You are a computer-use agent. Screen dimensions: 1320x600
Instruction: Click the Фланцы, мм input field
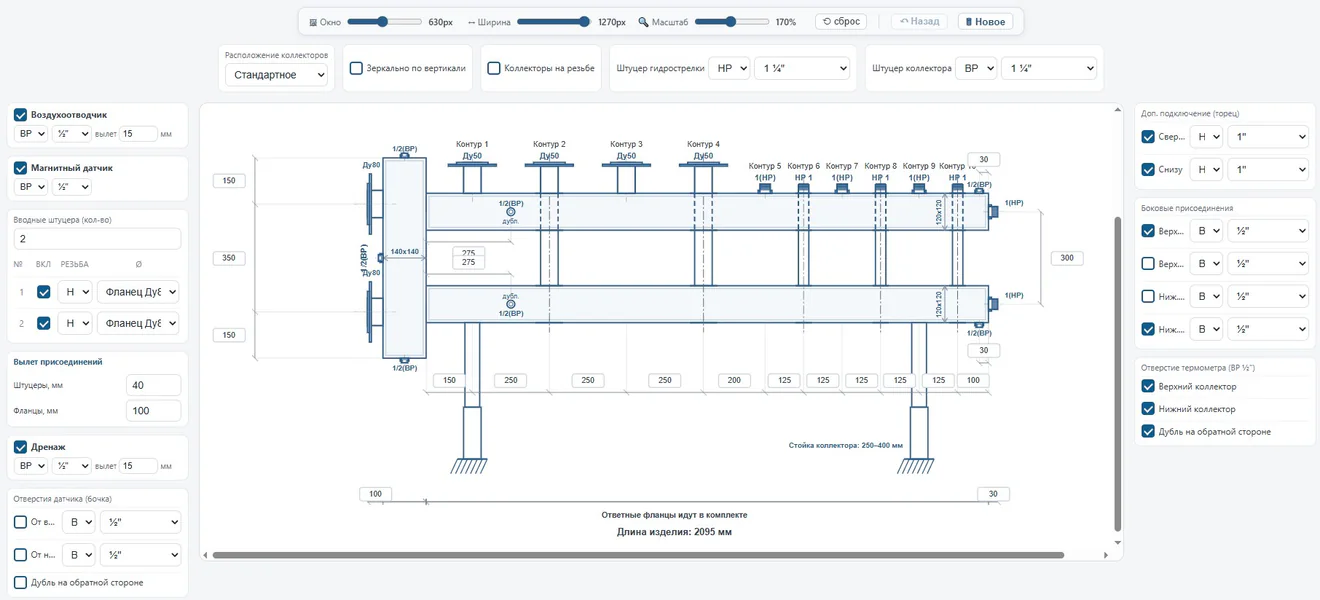[x=154, y=411]
